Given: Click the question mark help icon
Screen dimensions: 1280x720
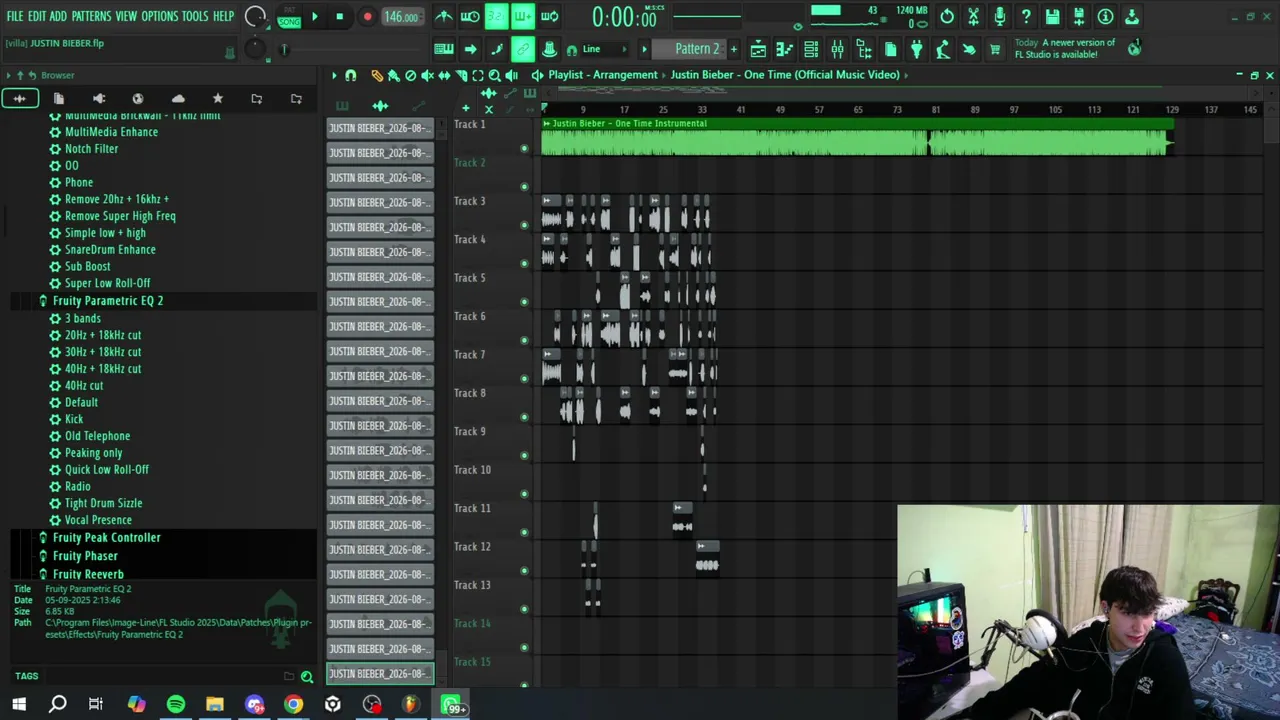Looking at the screenshot, I should [x=1026, y=17].
